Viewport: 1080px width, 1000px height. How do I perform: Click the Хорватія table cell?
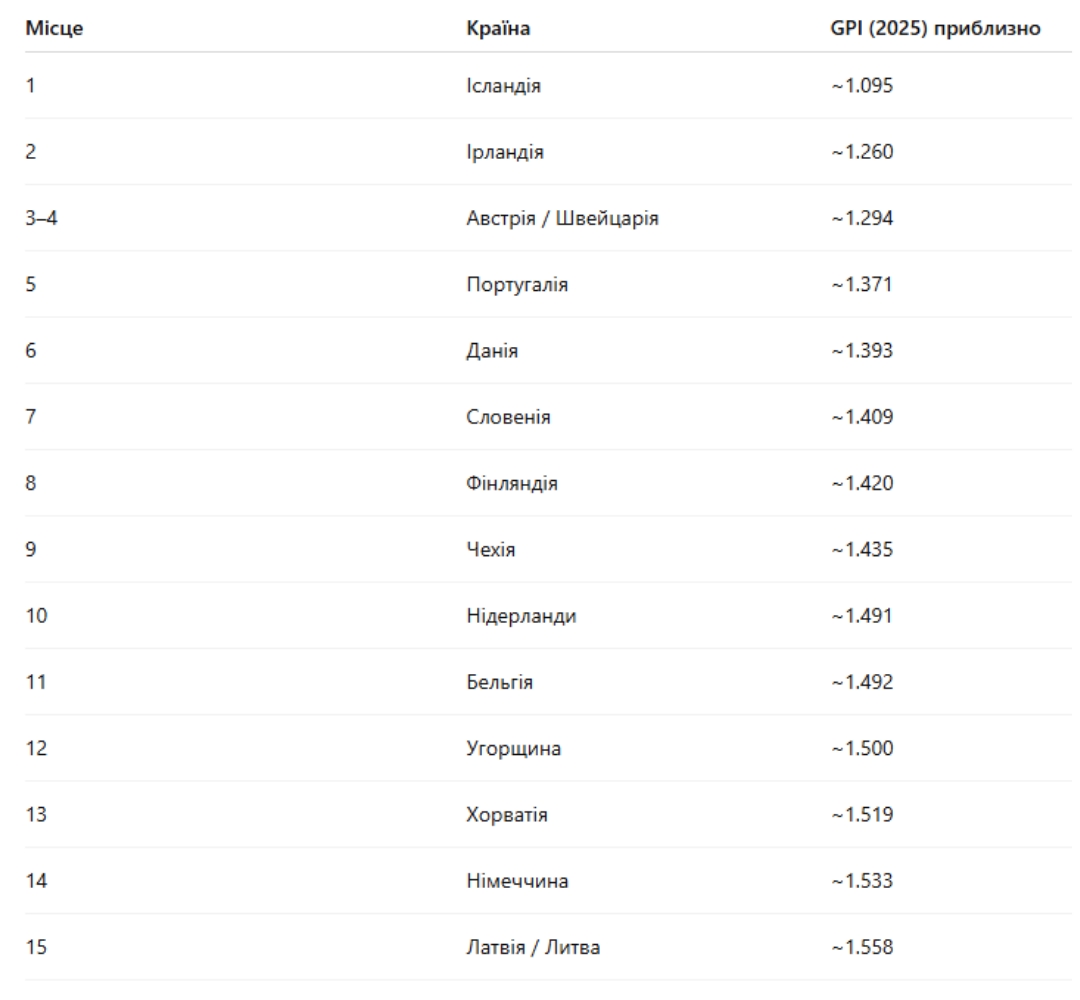coord(507,815)
